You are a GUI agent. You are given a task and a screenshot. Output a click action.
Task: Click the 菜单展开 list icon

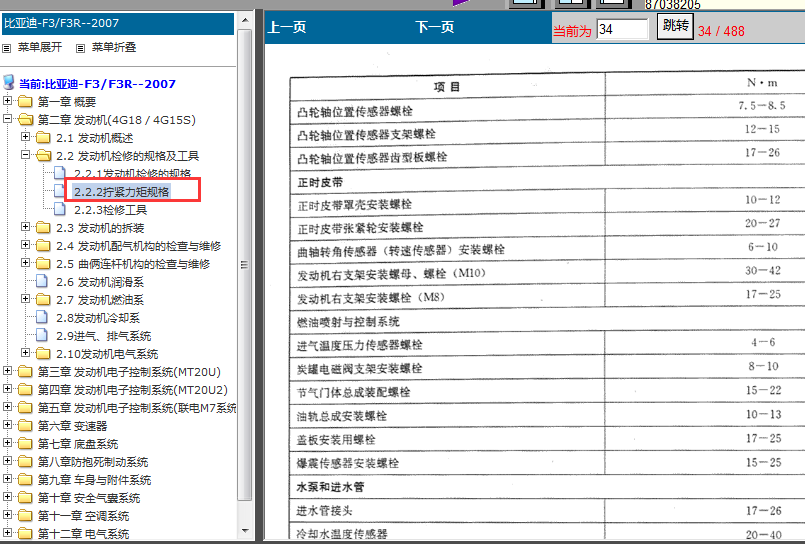(x=7, y=48)
